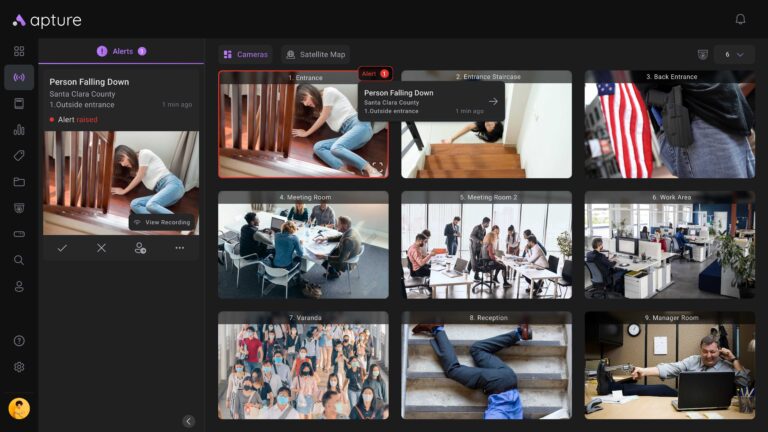
Task: Expand Entrance camera to fullscreen
Action: click(x=377, y=167)
